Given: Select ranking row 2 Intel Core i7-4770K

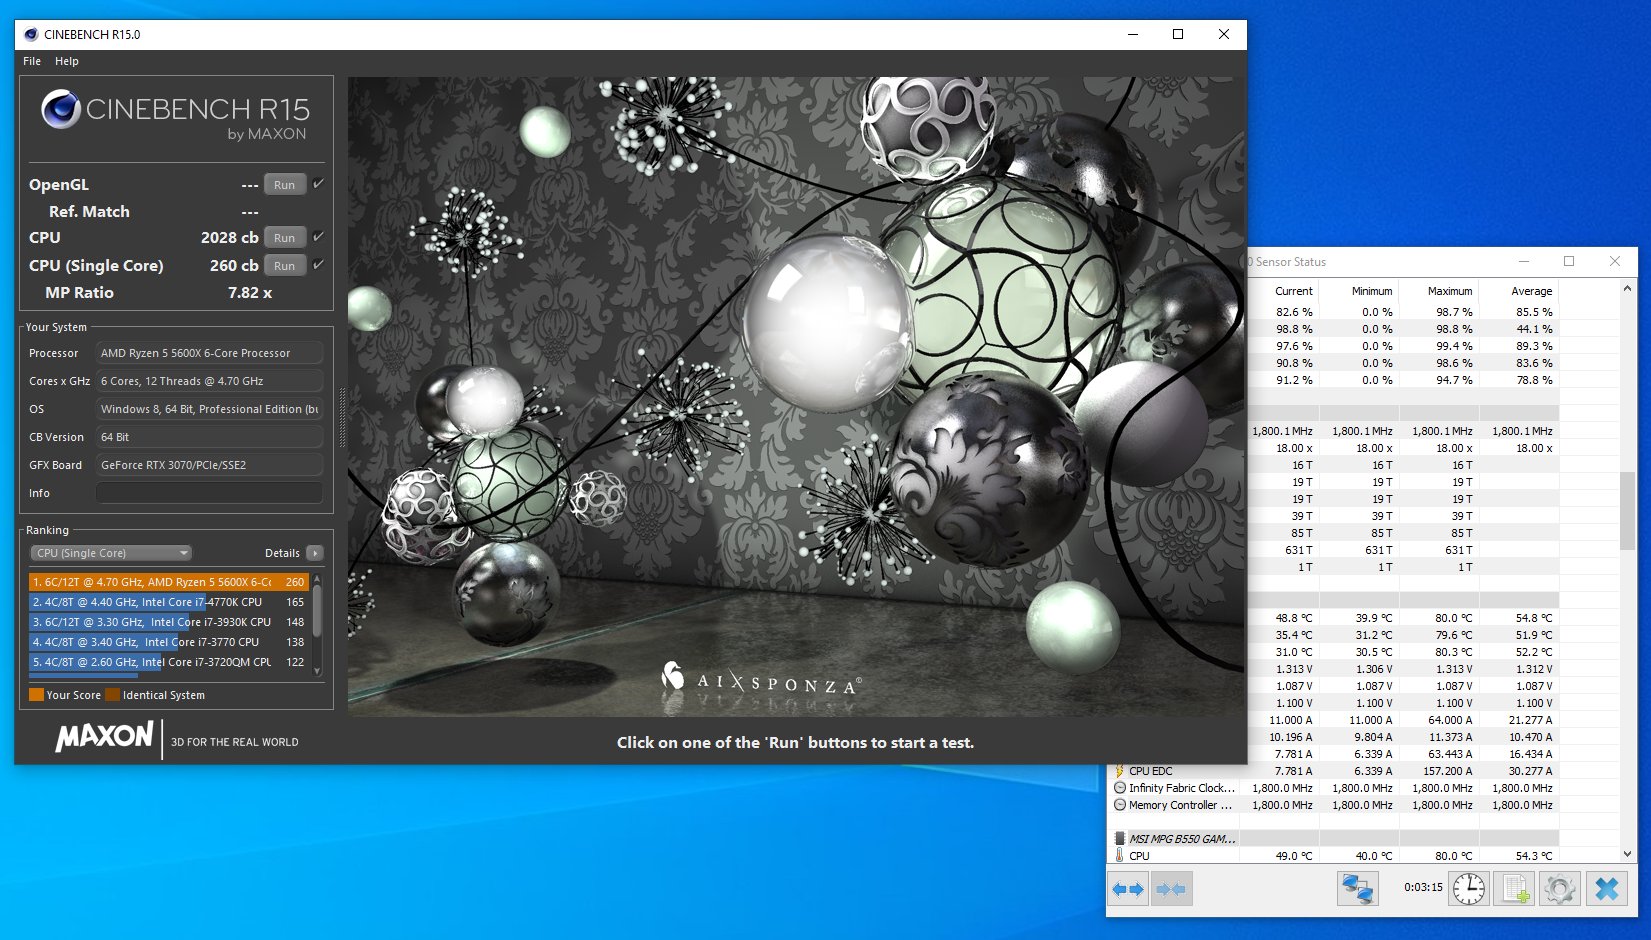Looking at the screenshot, I should click(x=168, y=602).
